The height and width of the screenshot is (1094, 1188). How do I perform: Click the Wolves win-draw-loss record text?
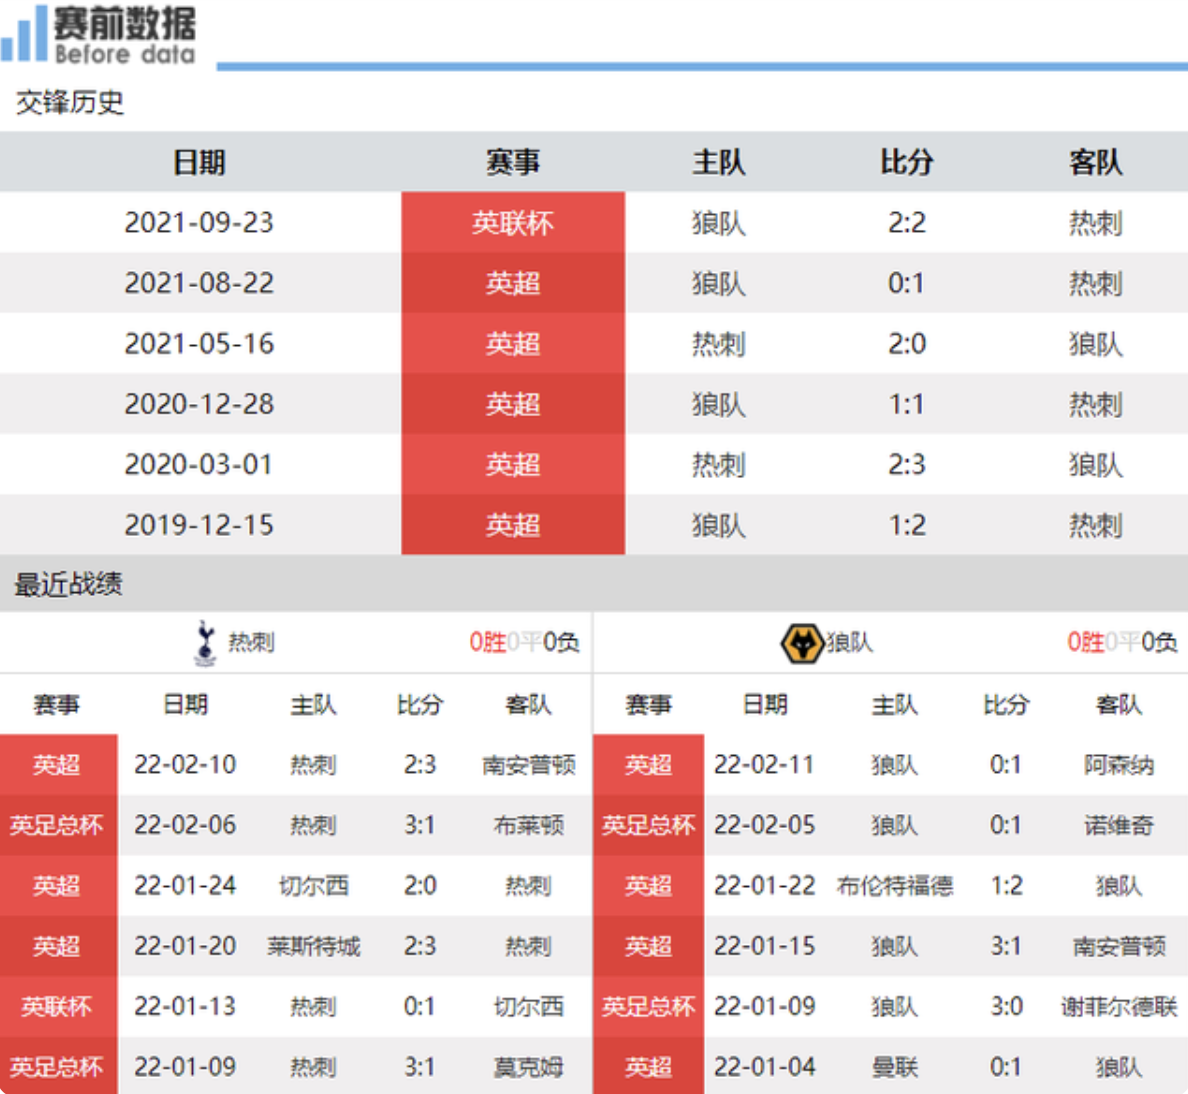(x=1121, y=643)
